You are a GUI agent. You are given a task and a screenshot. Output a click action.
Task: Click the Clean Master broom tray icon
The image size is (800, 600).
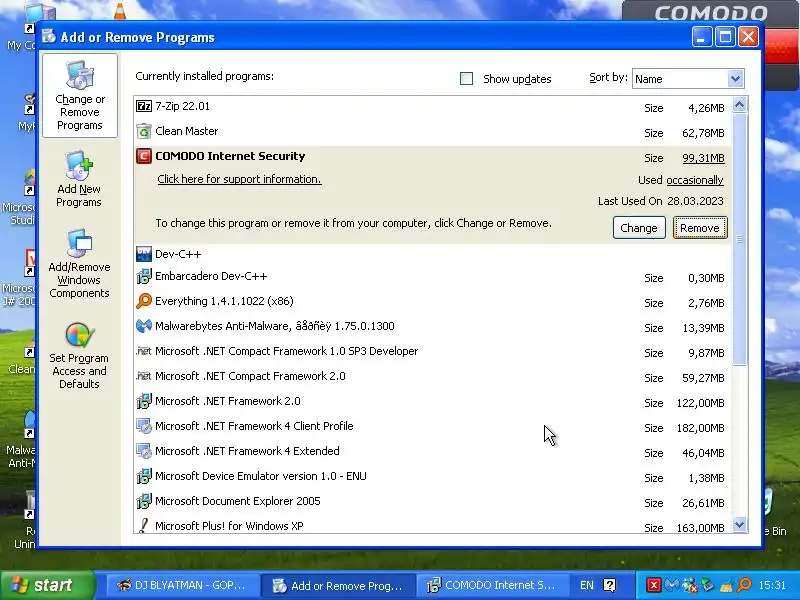click(726, 585)
